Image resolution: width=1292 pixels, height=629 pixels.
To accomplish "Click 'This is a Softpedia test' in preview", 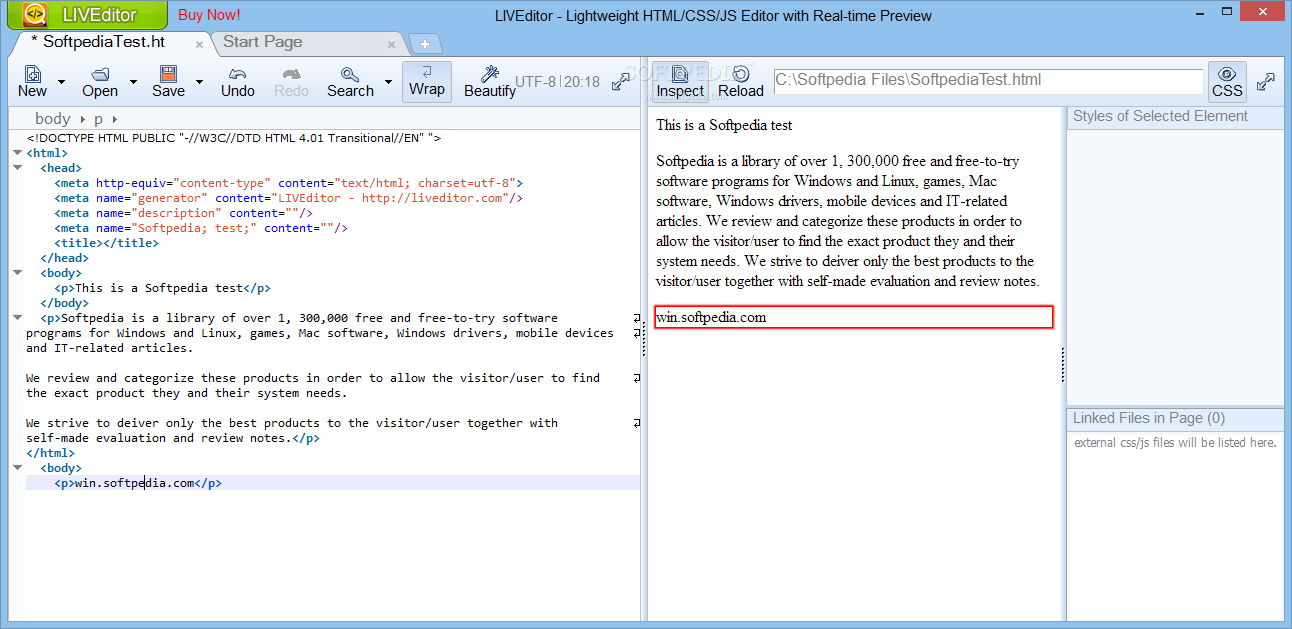I will point(724,125).
